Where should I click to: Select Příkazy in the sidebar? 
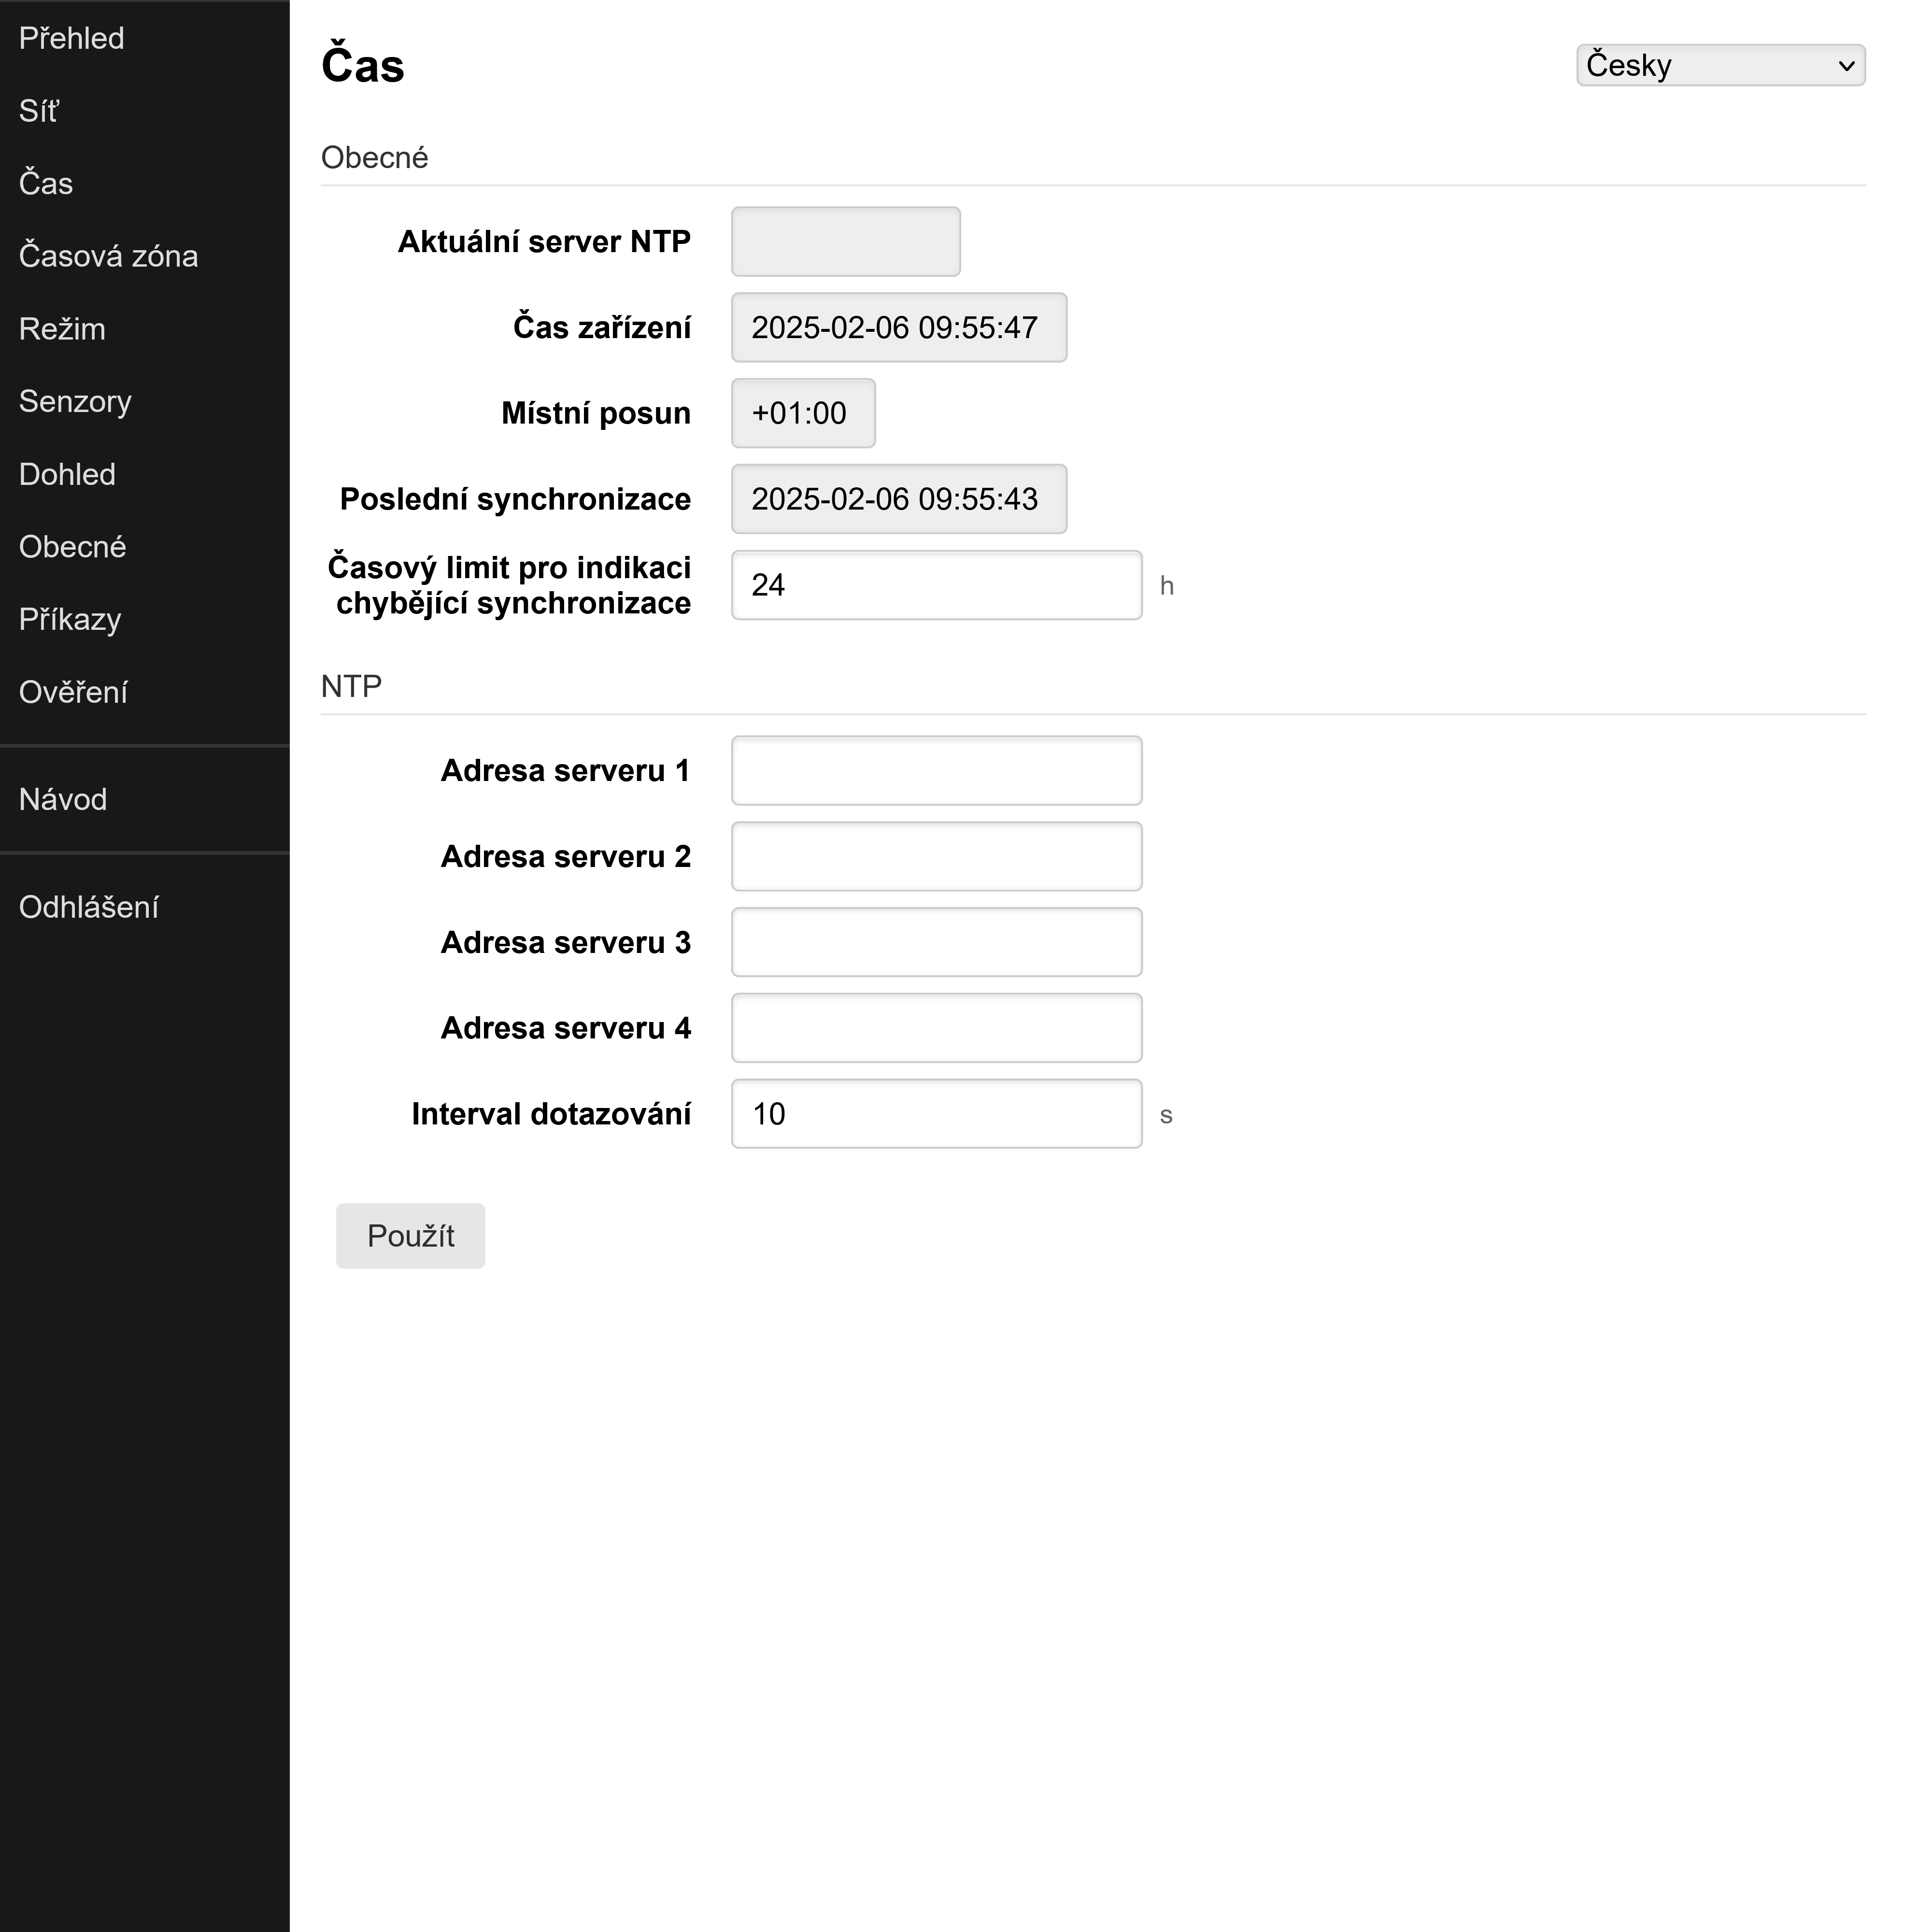pos(69,619)
